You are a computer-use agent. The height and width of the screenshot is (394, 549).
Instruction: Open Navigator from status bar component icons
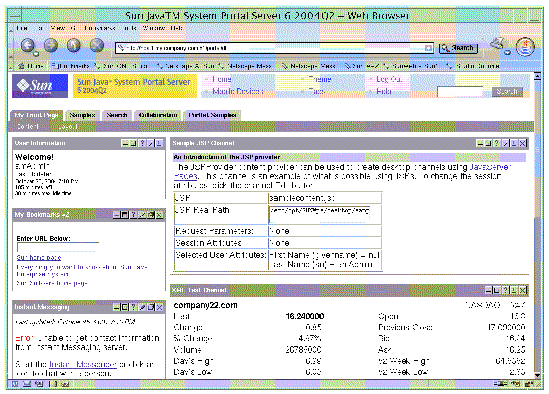point(15,384)
